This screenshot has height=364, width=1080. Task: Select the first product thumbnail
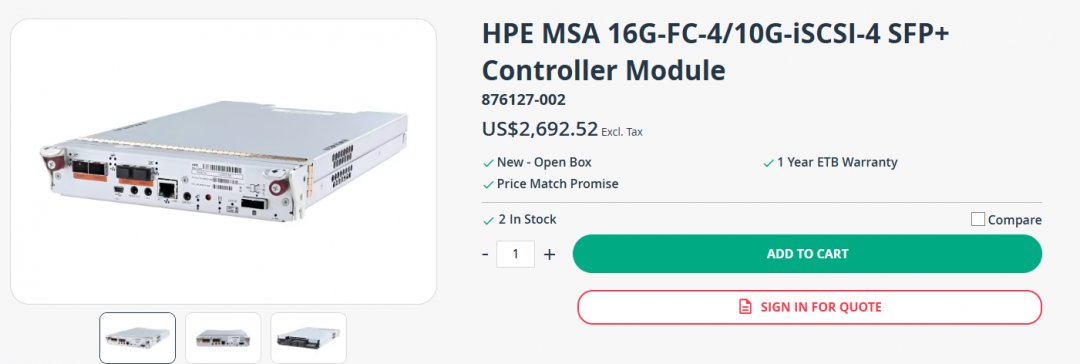coord(138,338)
